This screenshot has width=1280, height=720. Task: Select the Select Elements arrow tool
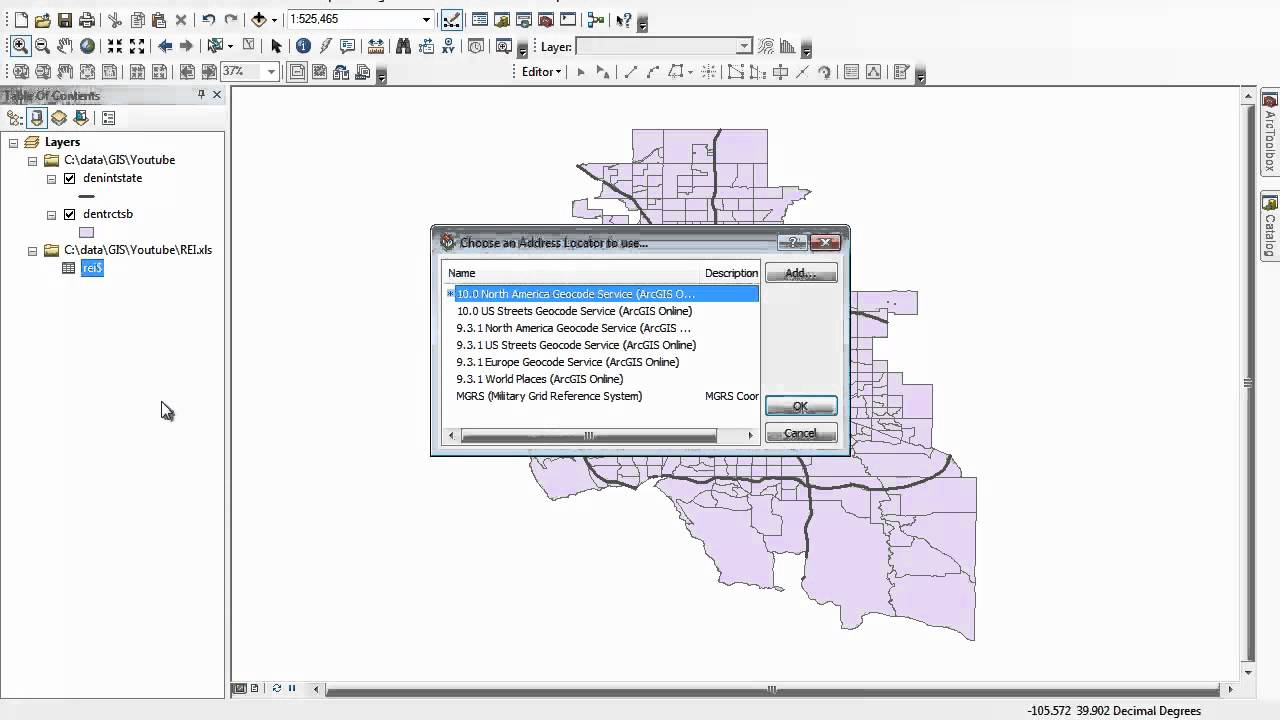tap(277, 46)
